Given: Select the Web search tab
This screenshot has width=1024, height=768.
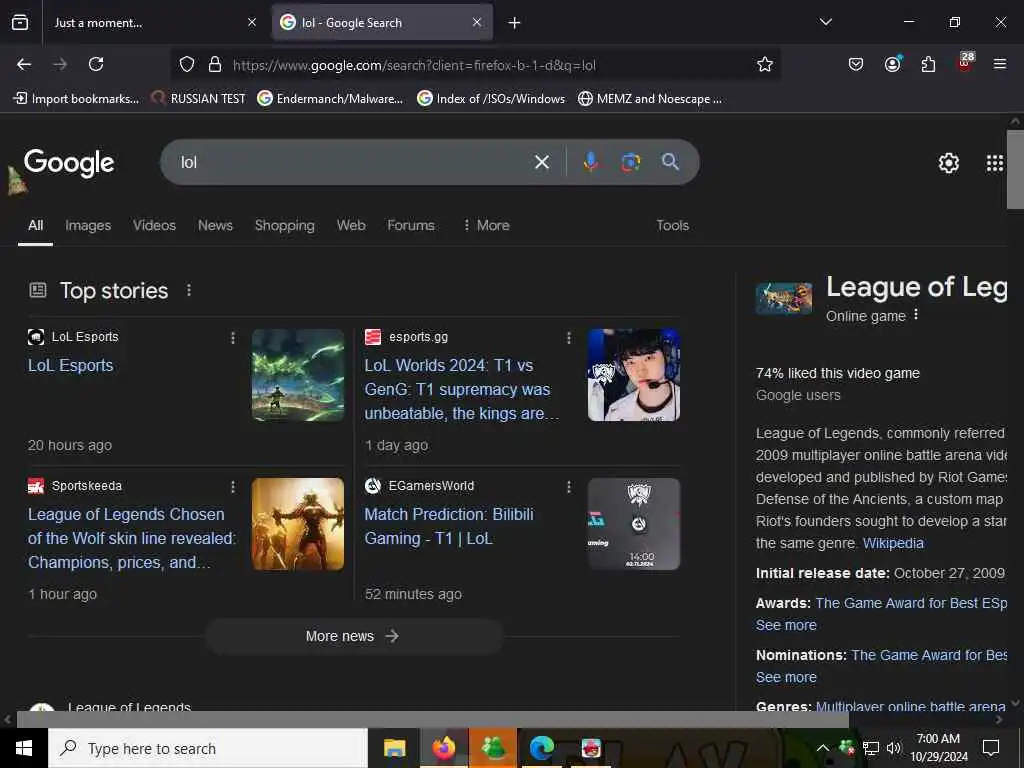Looking at the screenshot, I should coord(351,225).
